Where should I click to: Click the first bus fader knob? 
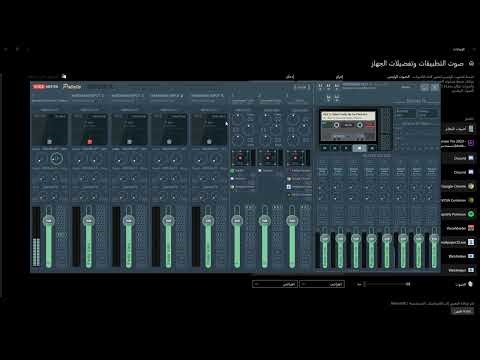[325, 238]
